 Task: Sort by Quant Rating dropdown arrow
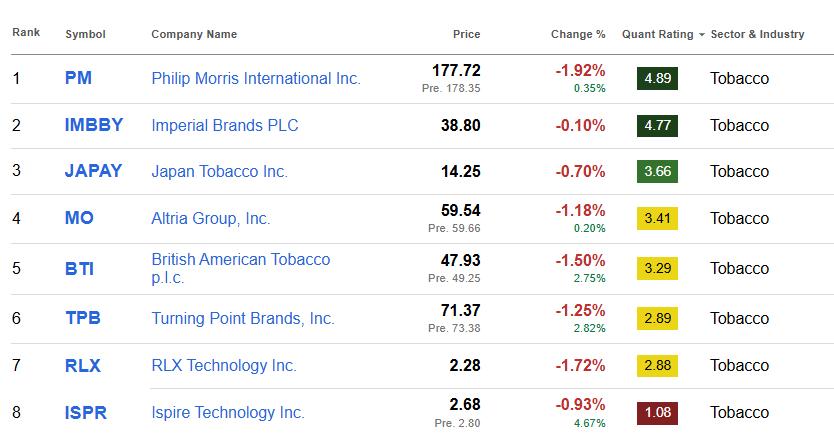tap(702, 34)
